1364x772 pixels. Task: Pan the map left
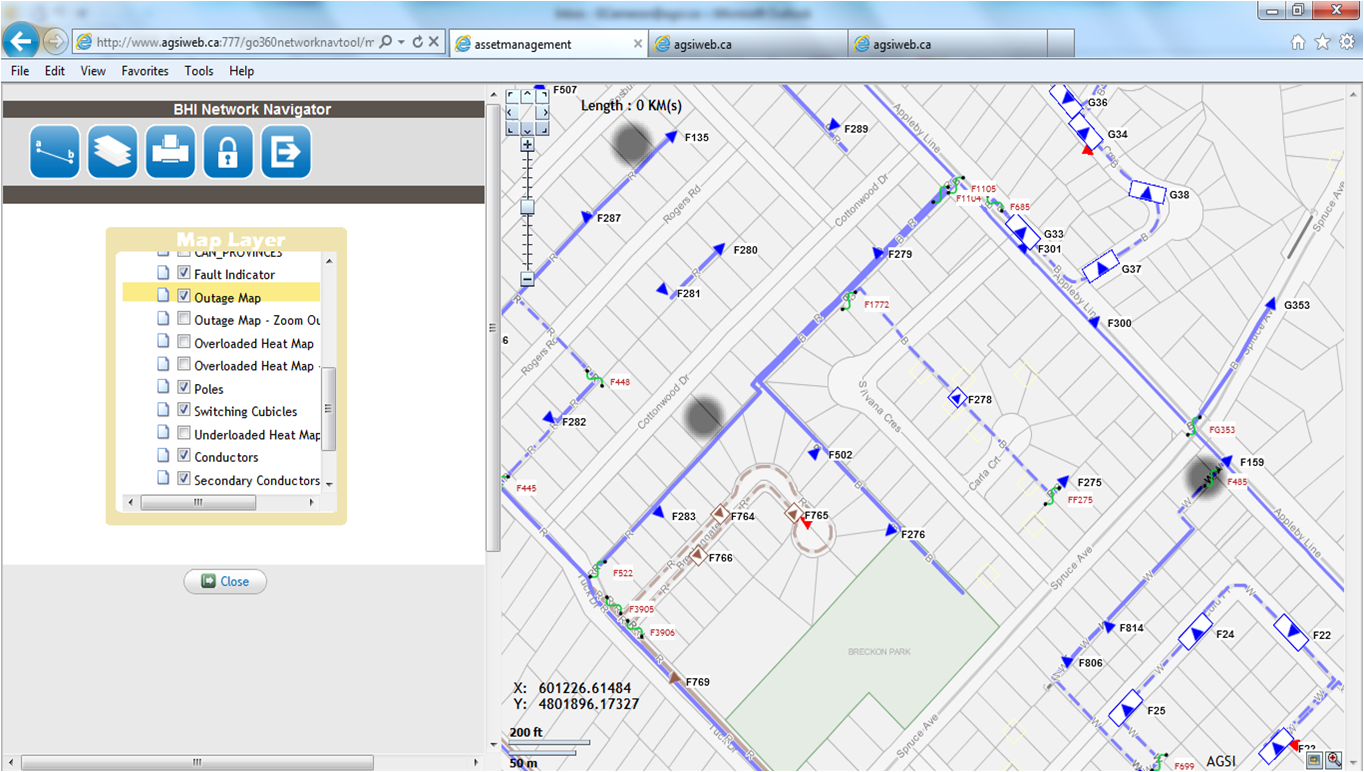pos(512,112)
